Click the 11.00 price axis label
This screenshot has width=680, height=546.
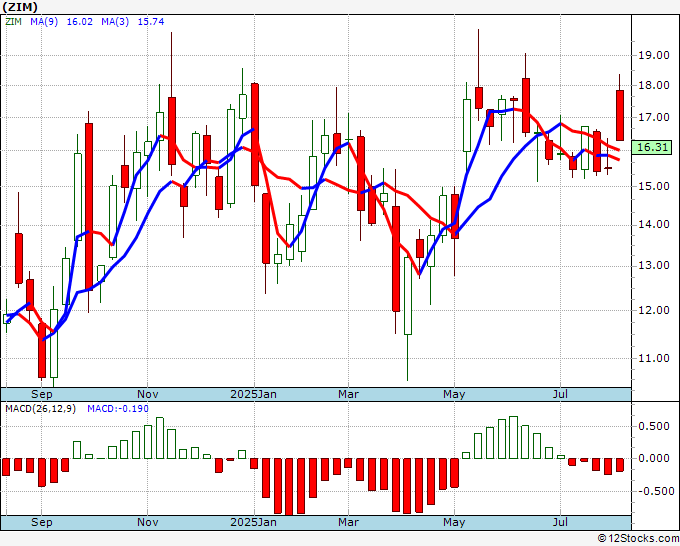[x=654, y=359]
